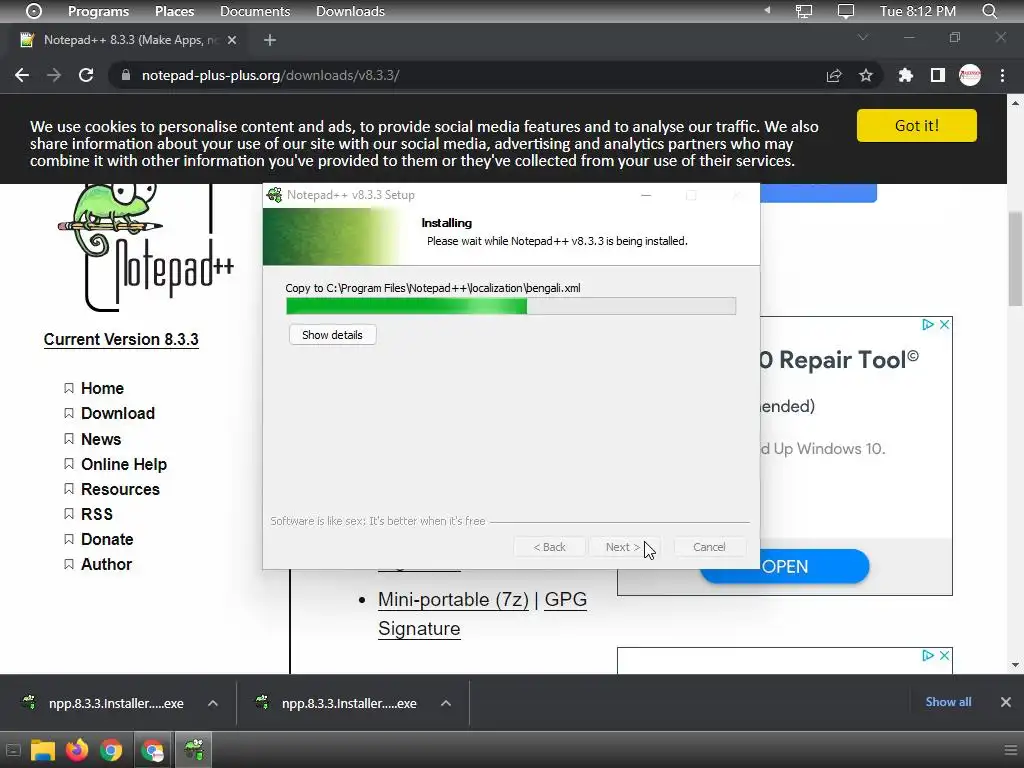The width and height of the screenshot is (1024, 768).
Task: Reload the Notepad++ download page
Action: click(x=86, y=75)
